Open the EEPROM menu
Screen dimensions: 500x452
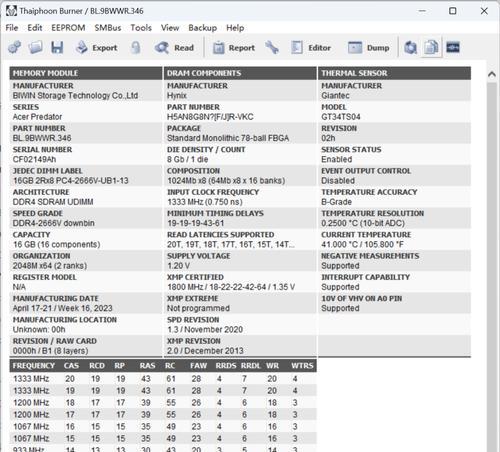tap(68, 28)
